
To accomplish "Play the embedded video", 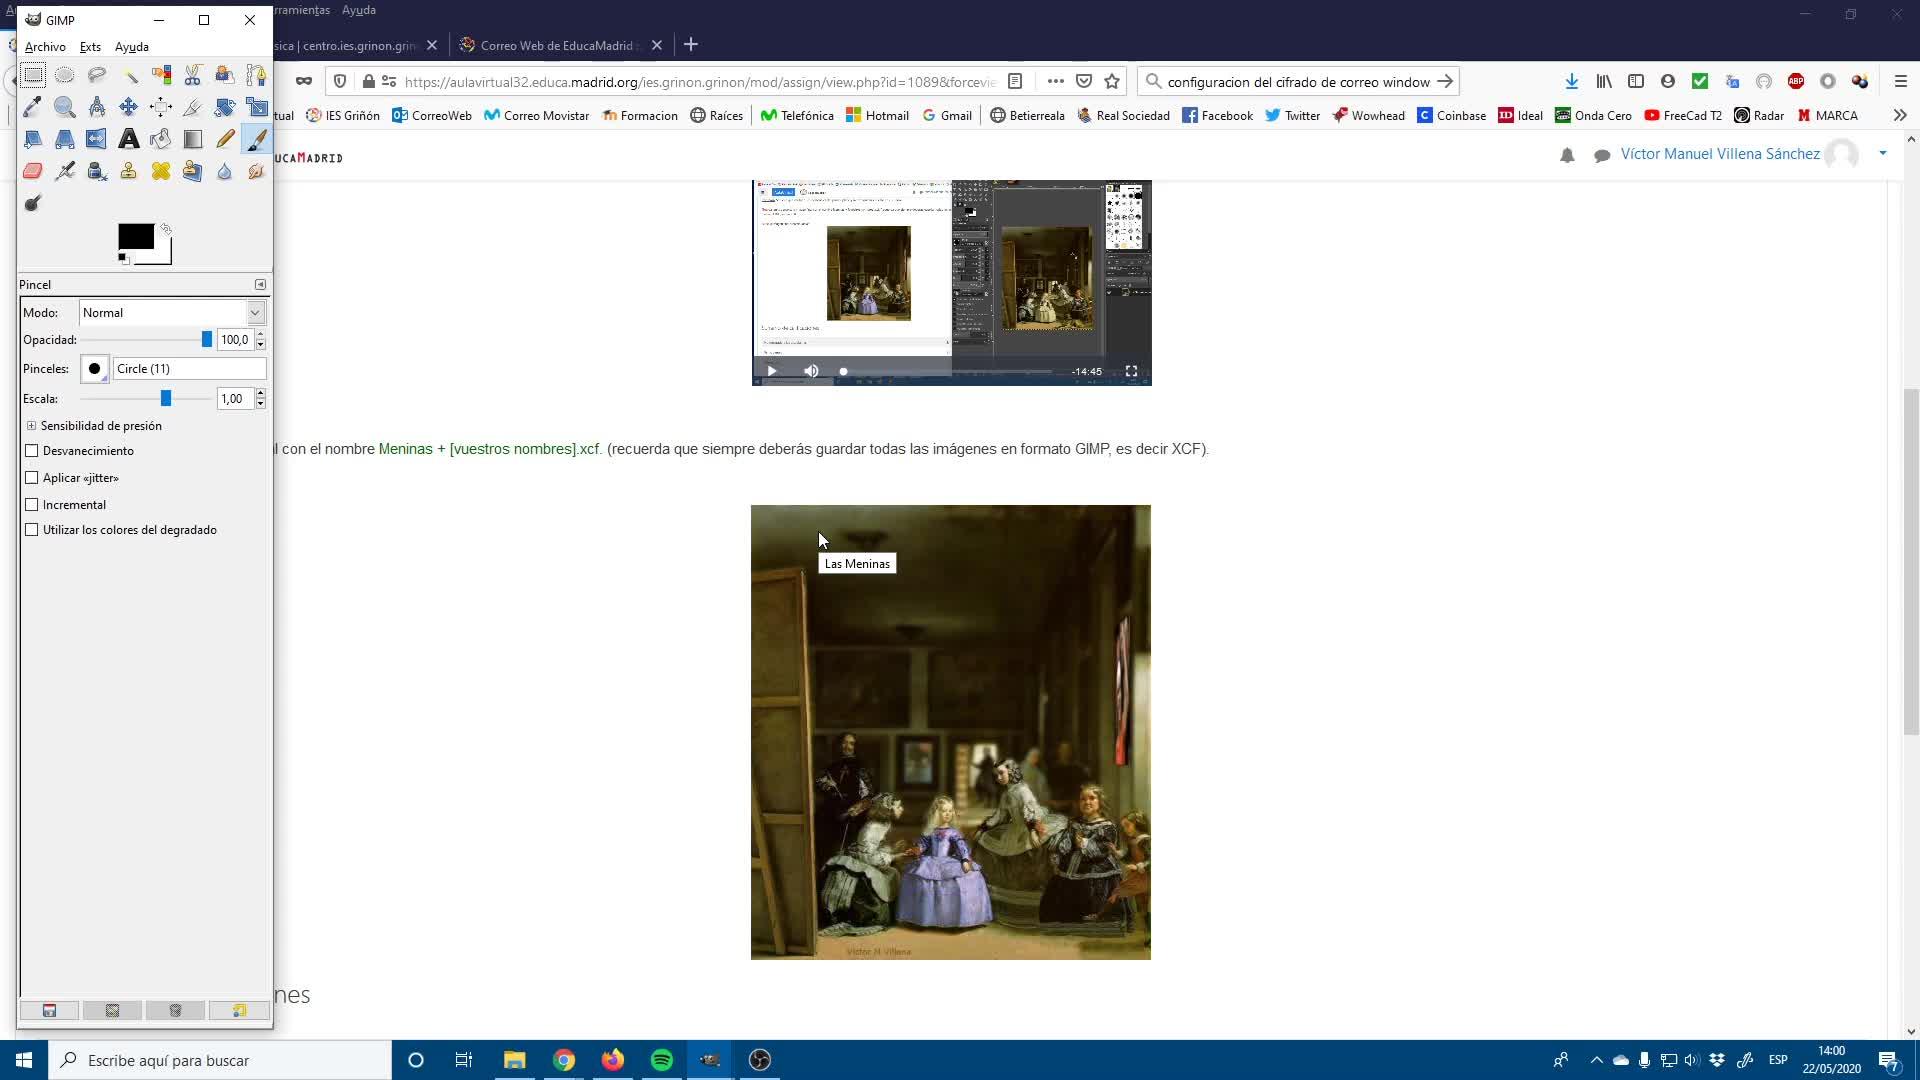I will click(771, 371).
